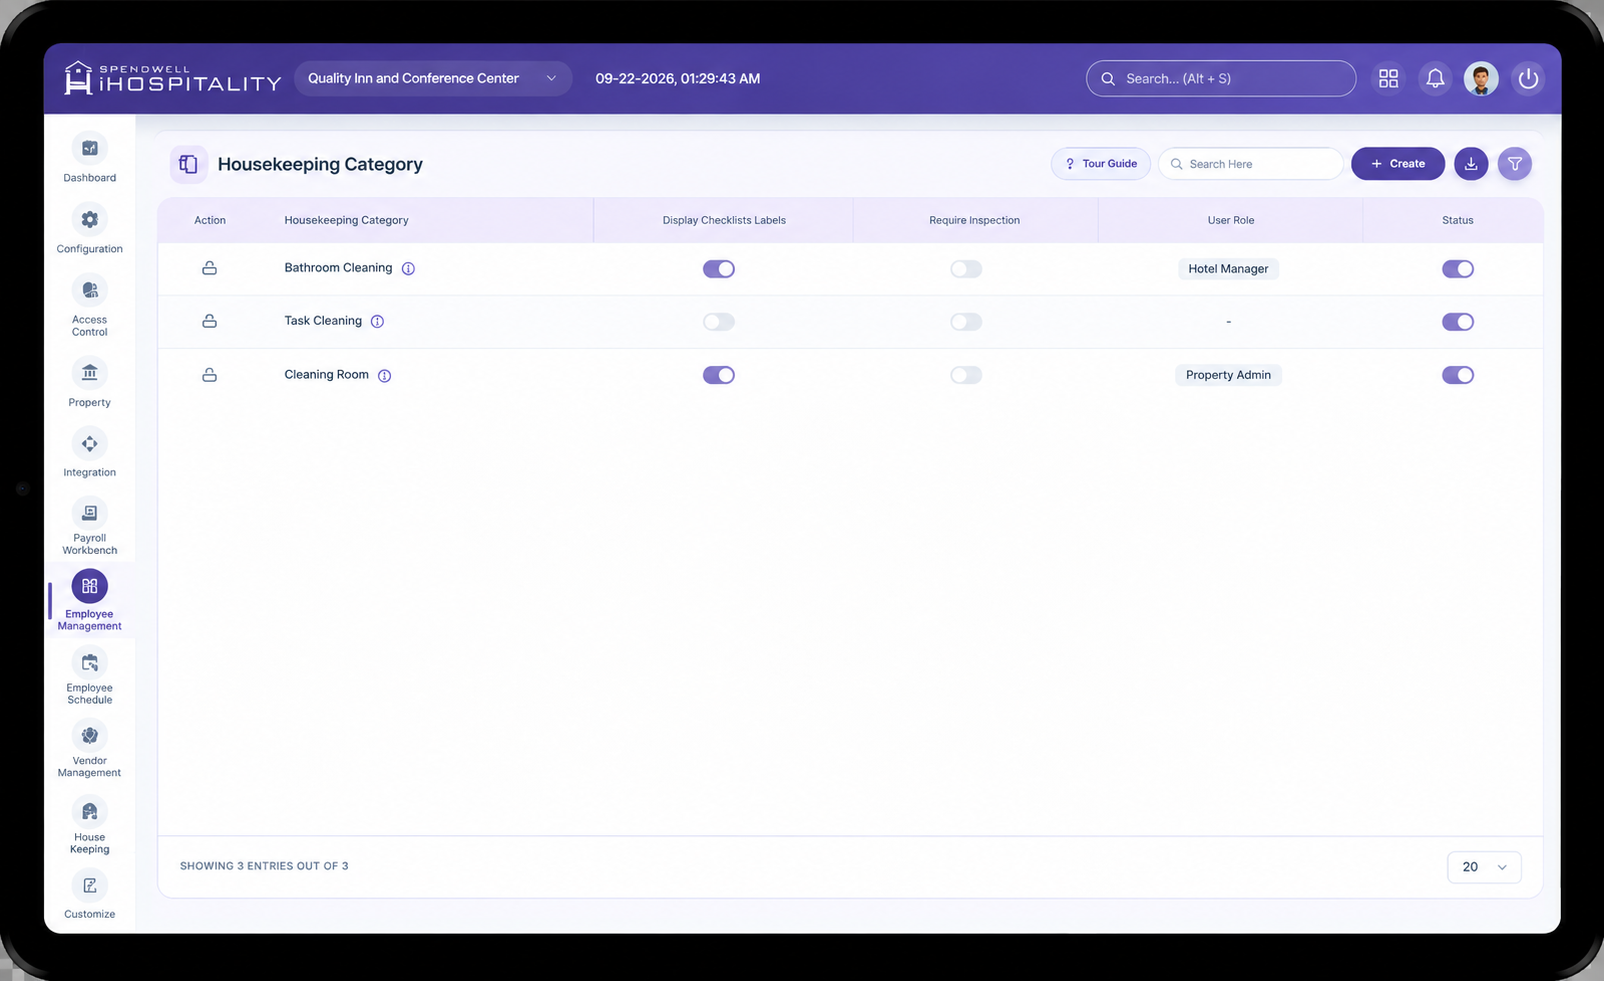Enable Require Inspection for Cleaning Room

click(x=966, y=375)
